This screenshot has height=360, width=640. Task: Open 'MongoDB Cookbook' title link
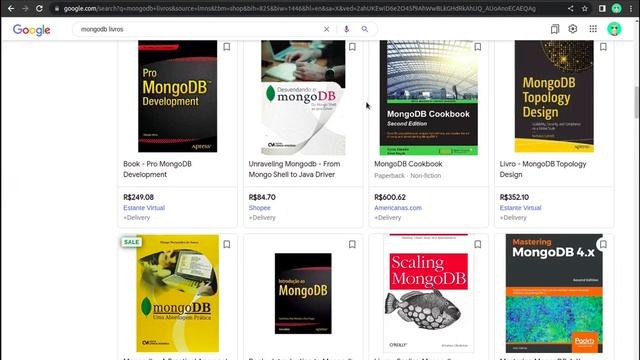[408, 164]
